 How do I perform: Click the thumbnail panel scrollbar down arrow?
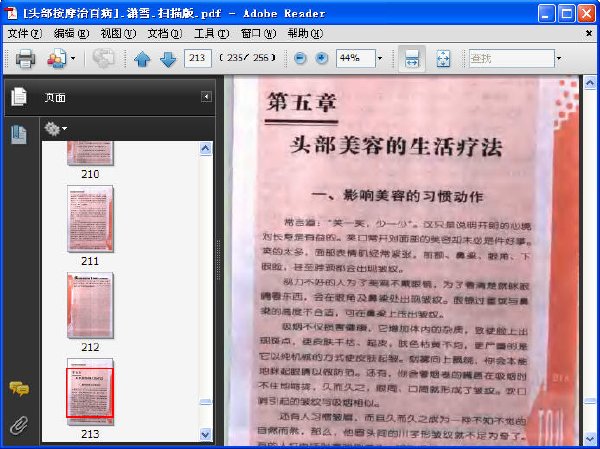click(205, 434)
